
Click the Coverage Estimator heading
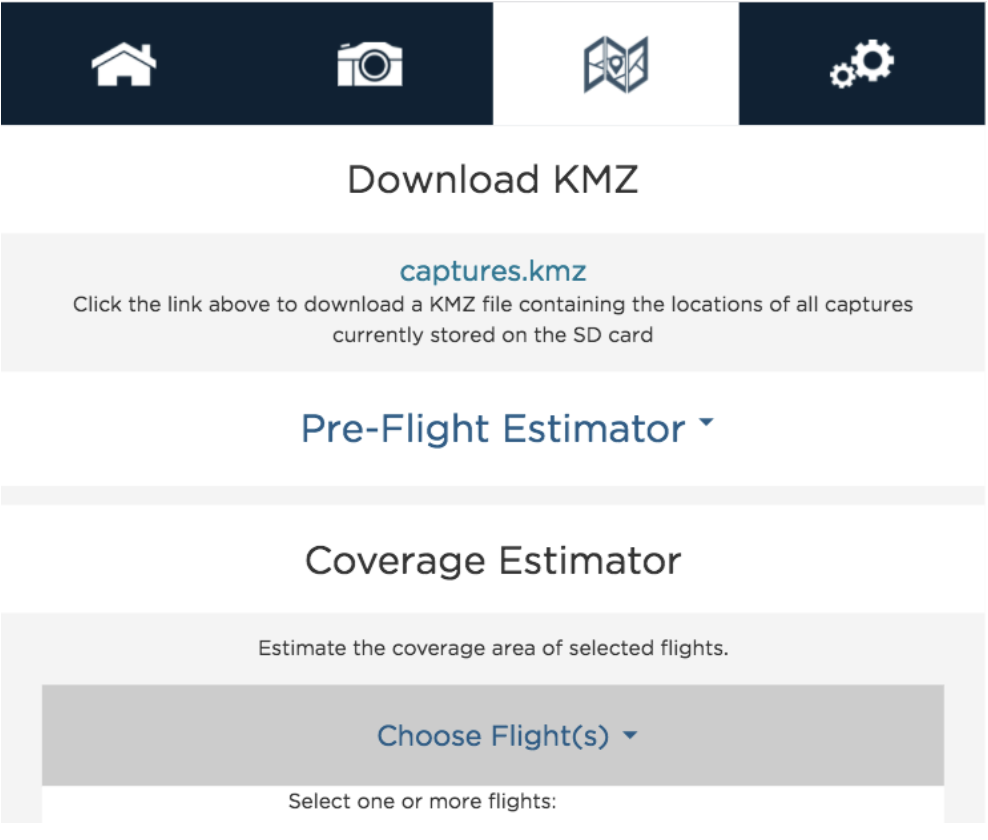(493, 561)
